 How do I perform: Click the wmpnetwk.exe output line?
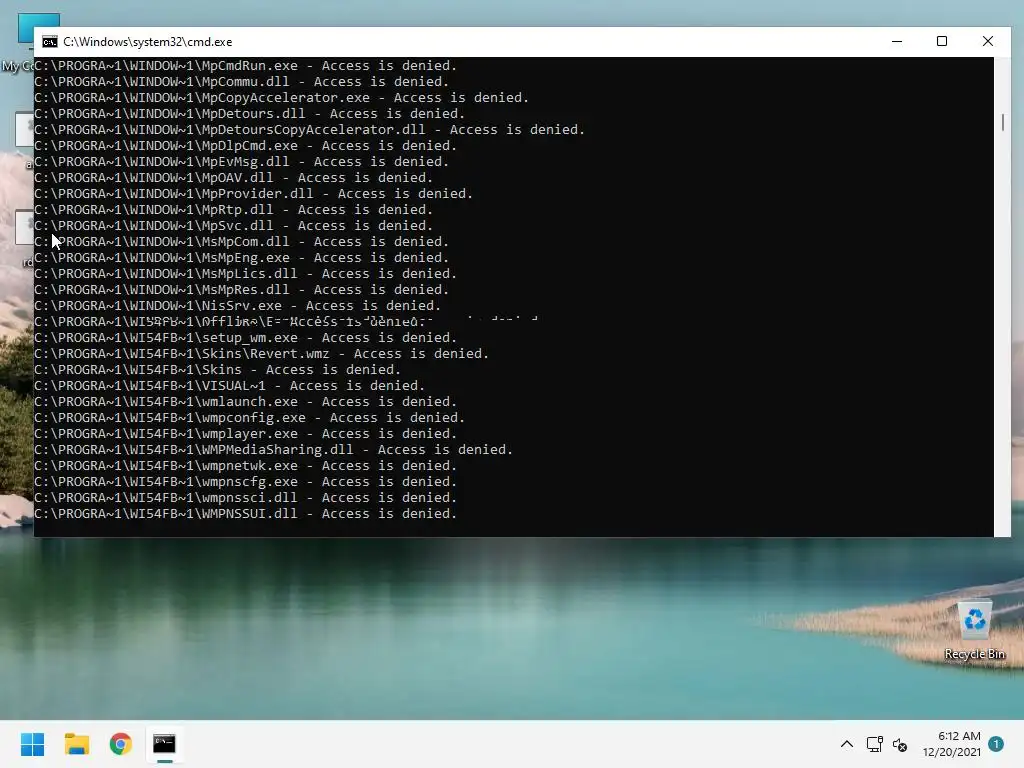(246, 466)
